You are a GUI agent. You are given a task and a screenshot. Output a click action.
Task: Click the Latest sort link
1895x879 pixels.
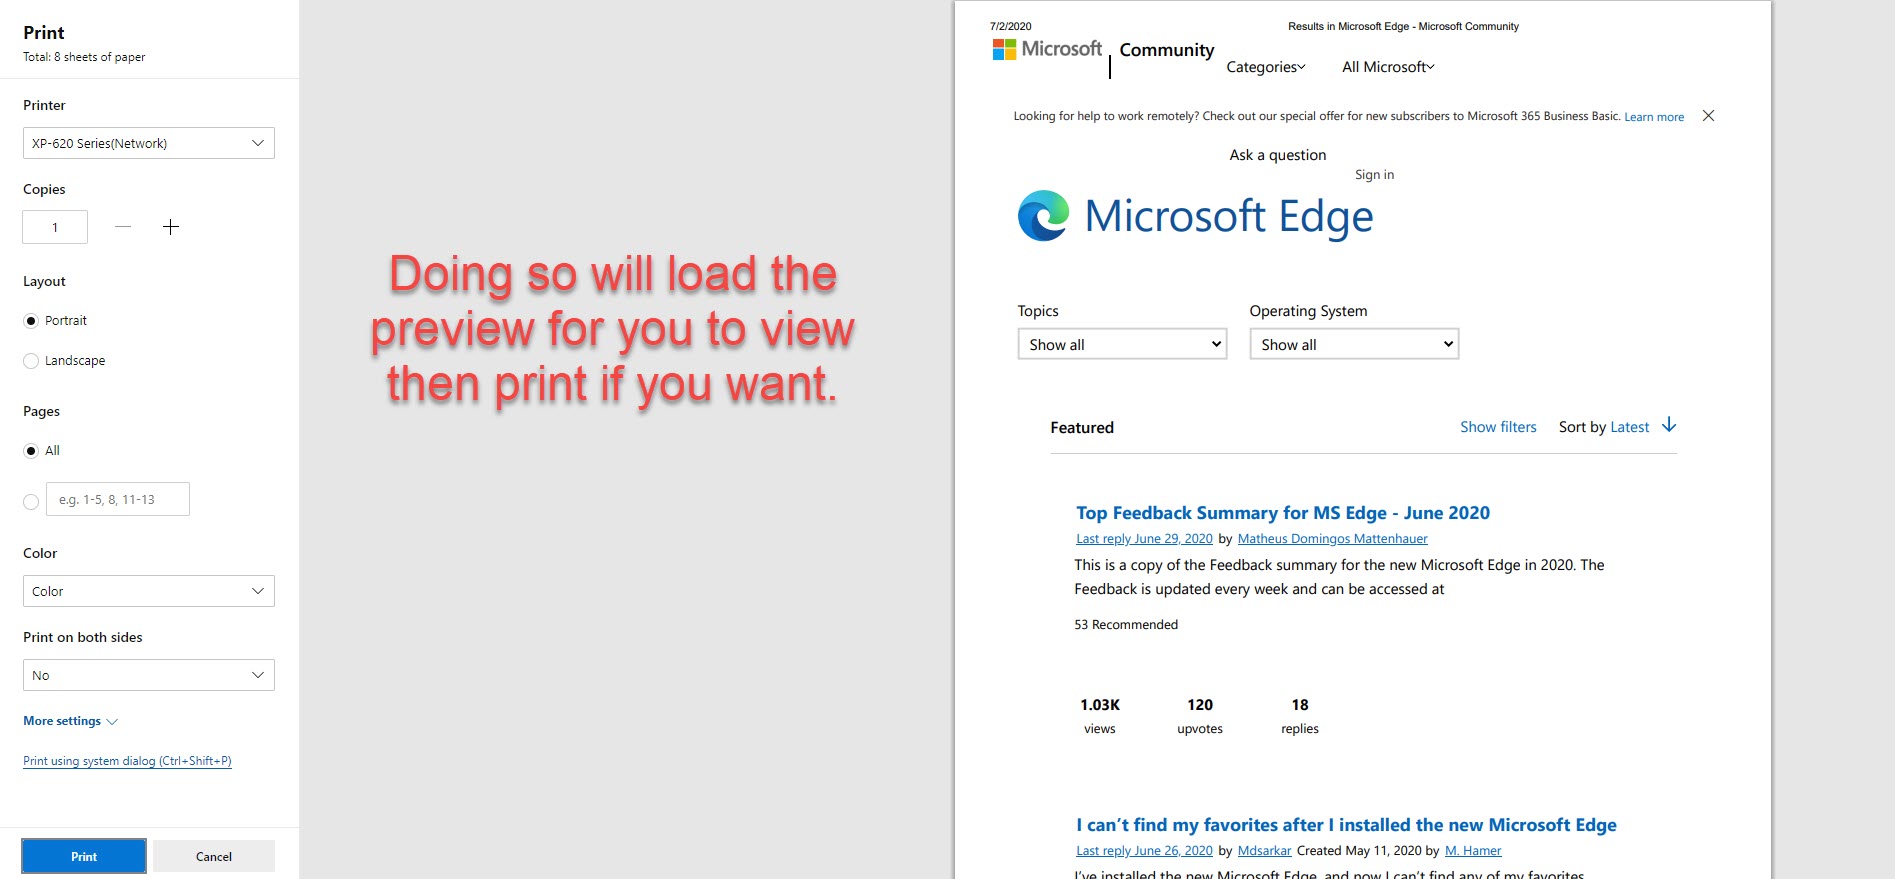click(x=1630, y=427)
